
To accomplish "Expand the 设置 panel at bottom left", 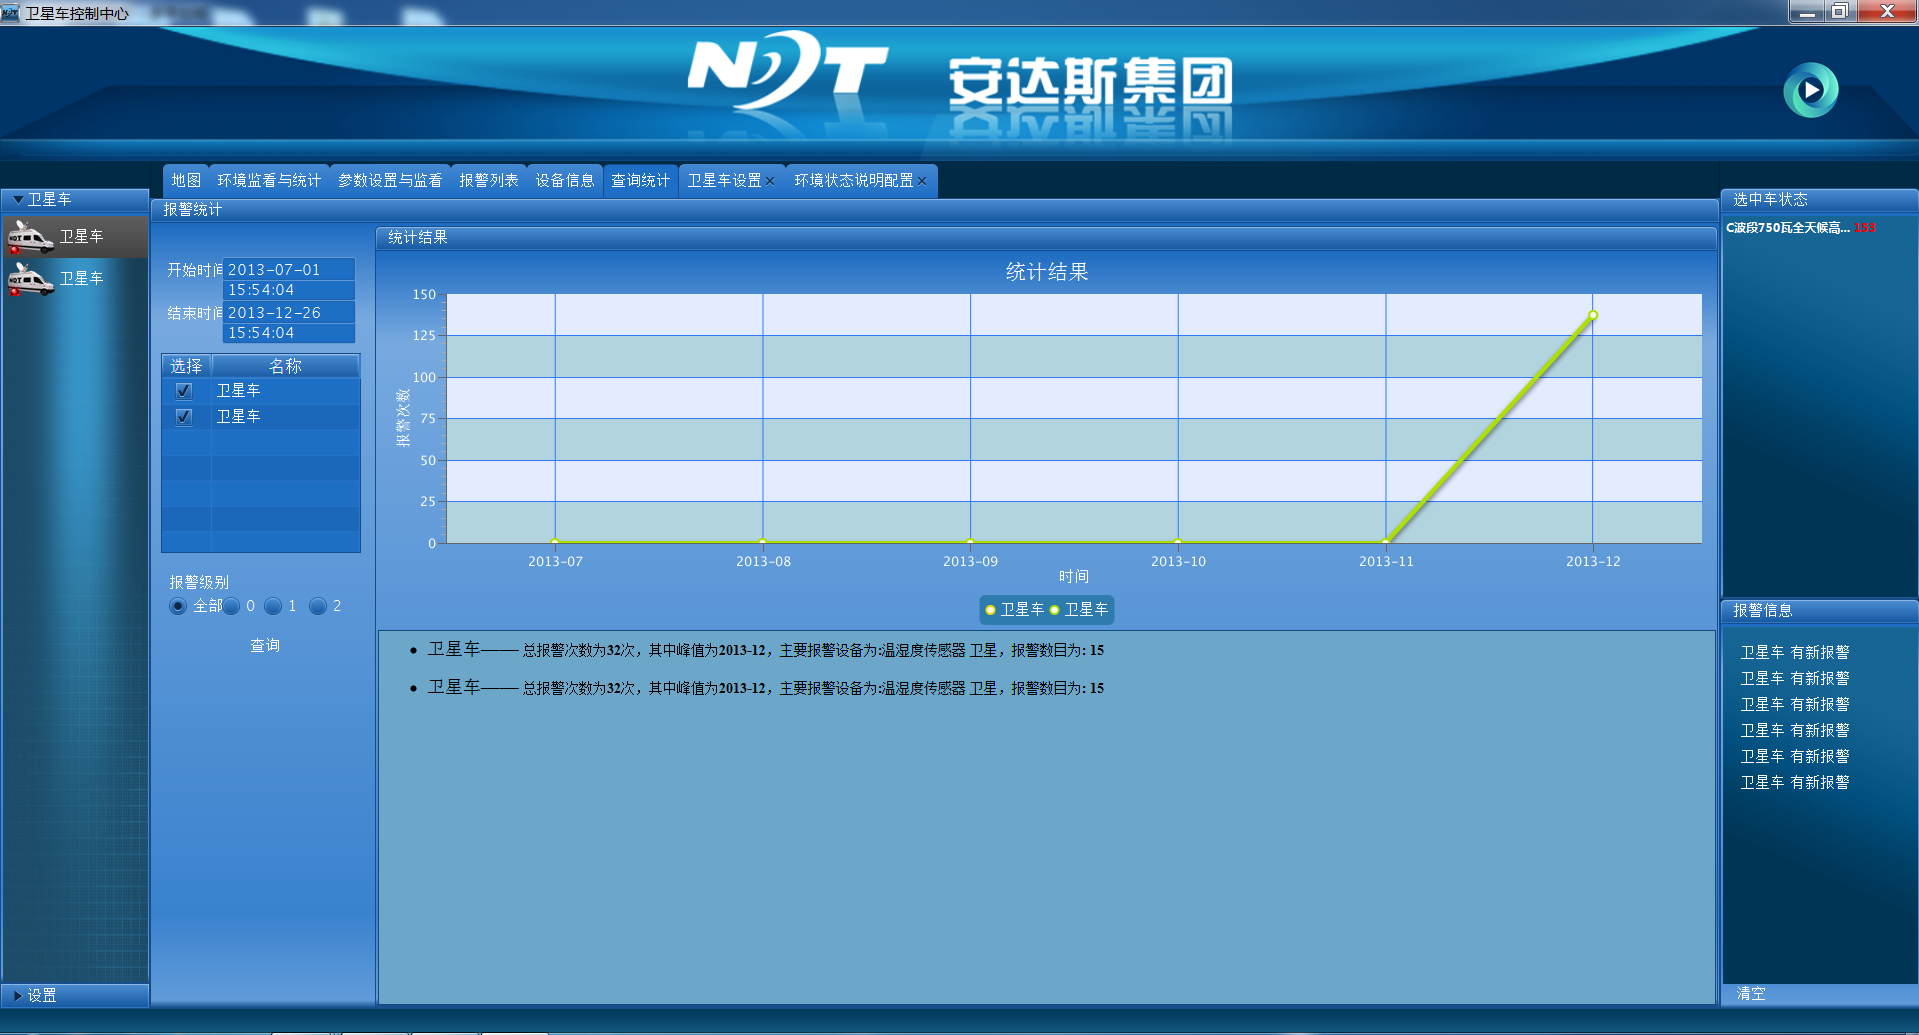I will 18,996.
